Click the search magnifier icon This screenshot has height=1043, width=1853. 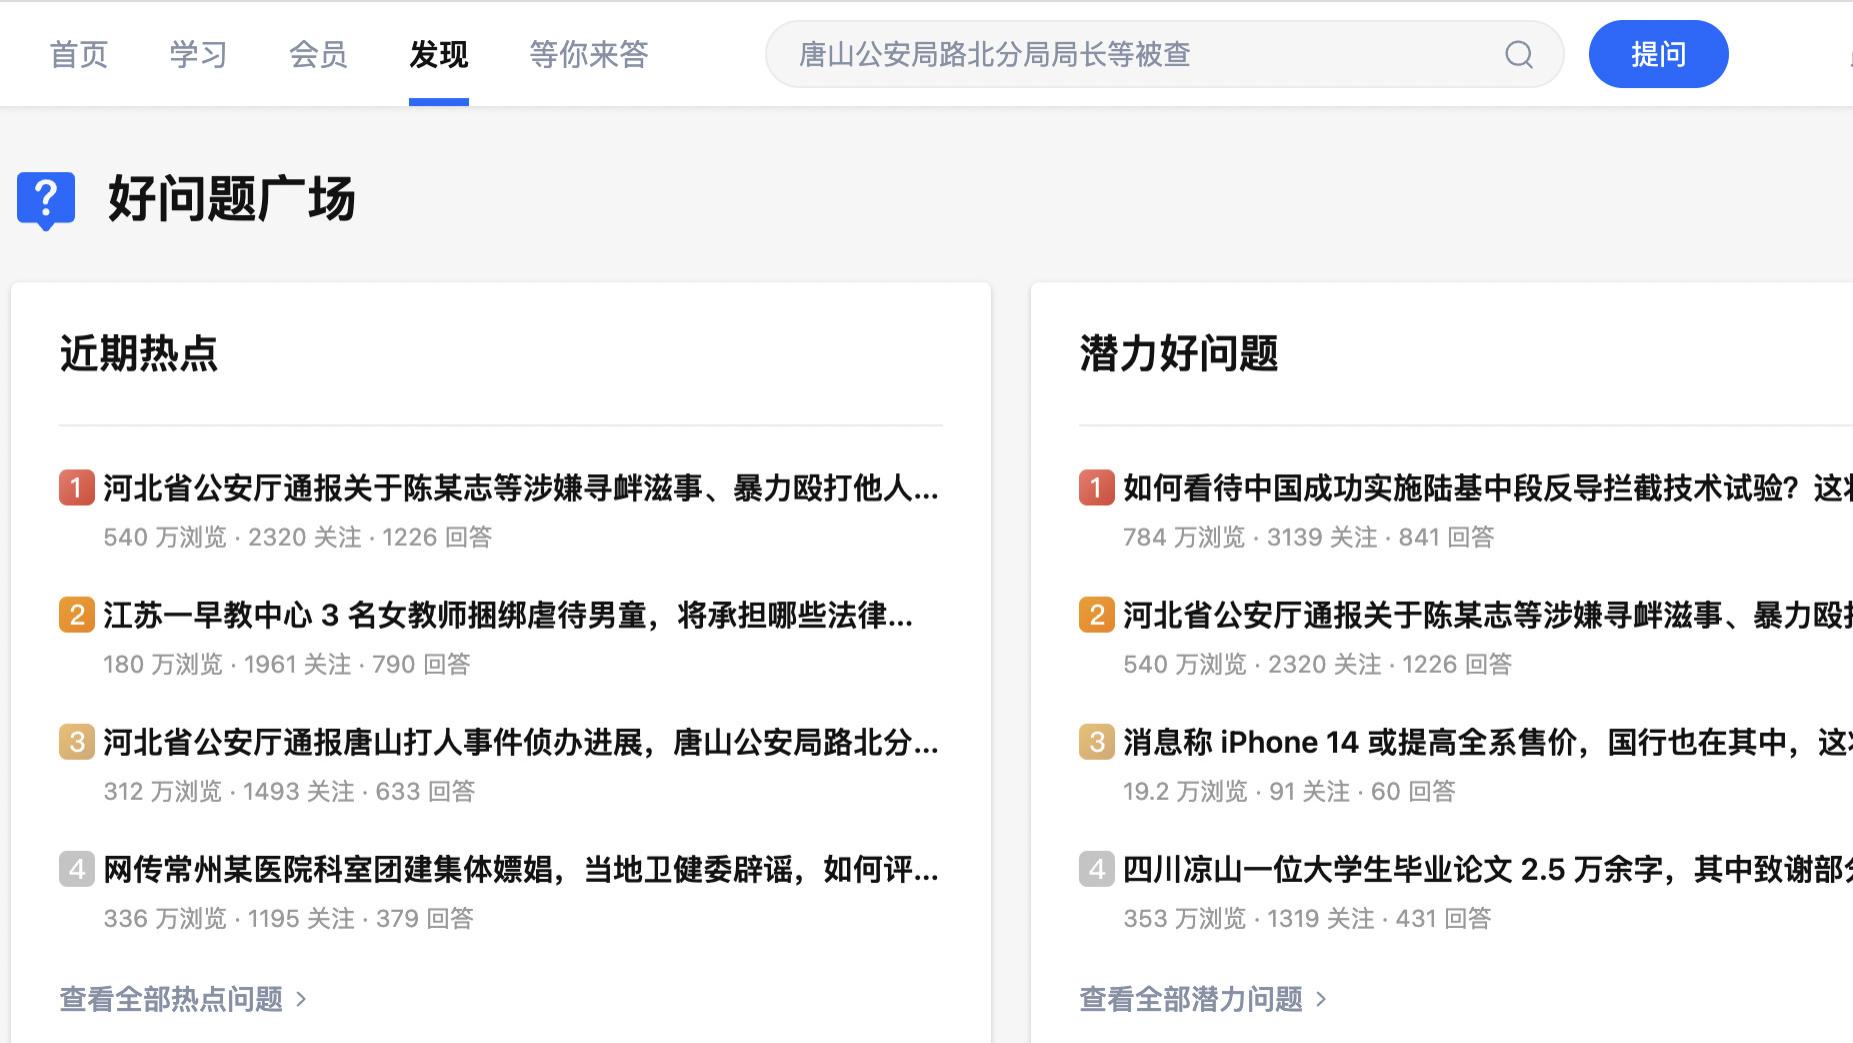click(x=1518, y=55)
